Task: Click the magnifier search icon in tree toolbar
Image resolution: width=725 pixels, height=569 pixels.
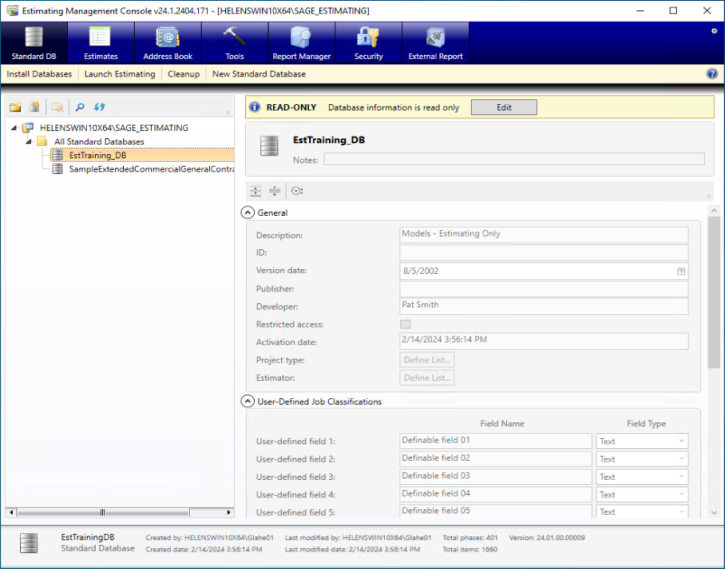Action: [x=80, y=107]
